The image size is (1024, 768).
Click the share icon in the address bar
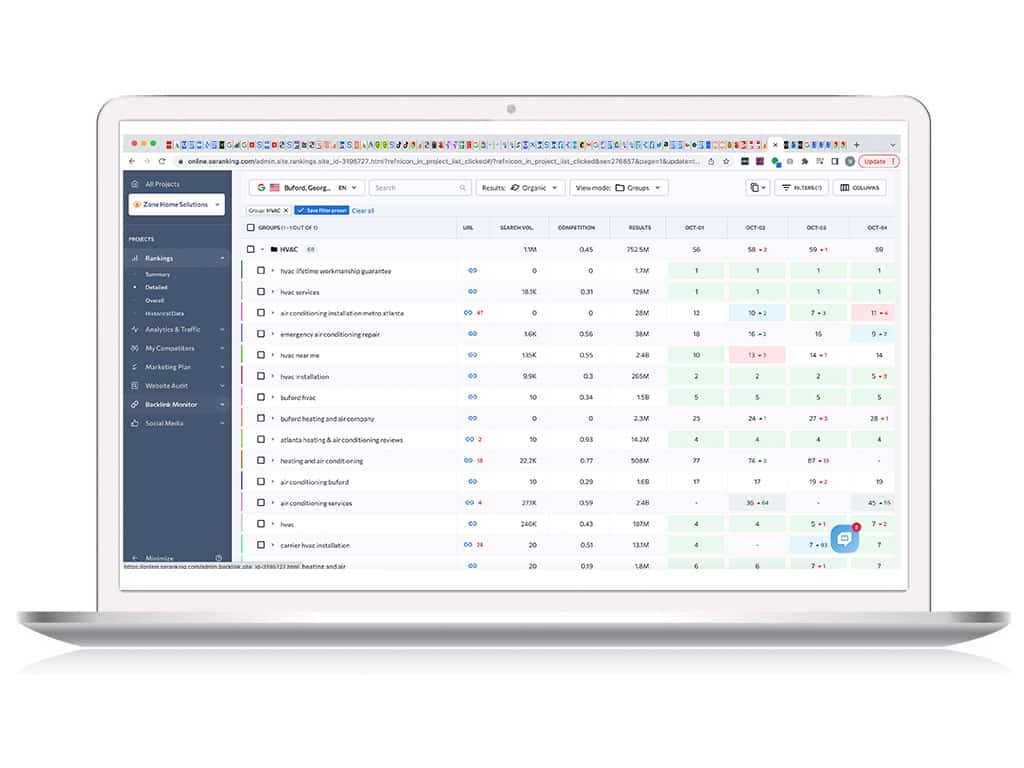[x=711, y=161]
